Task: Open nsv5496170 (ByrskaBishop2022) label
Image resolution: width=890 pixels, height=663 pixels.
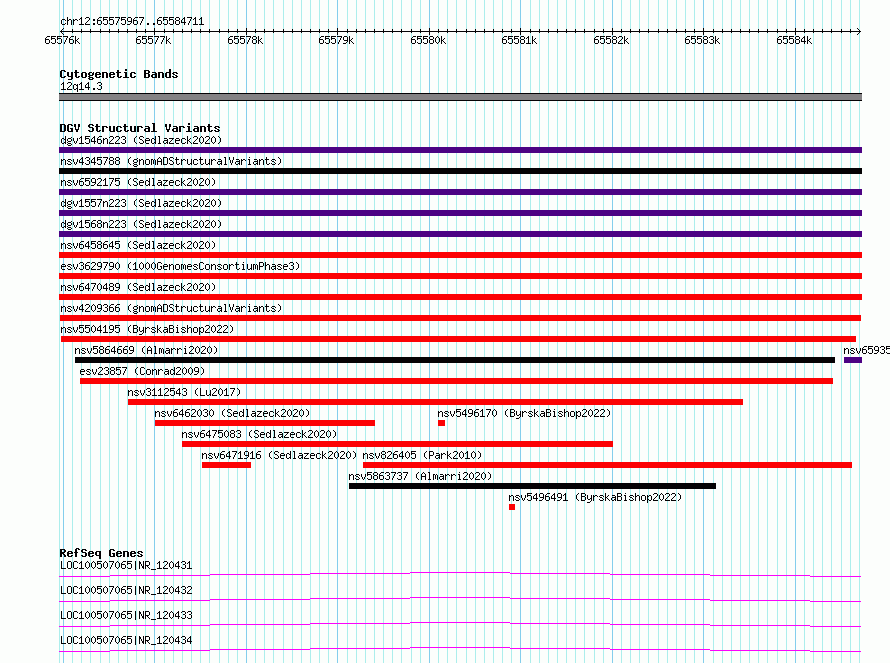Action: coord(524,413)
